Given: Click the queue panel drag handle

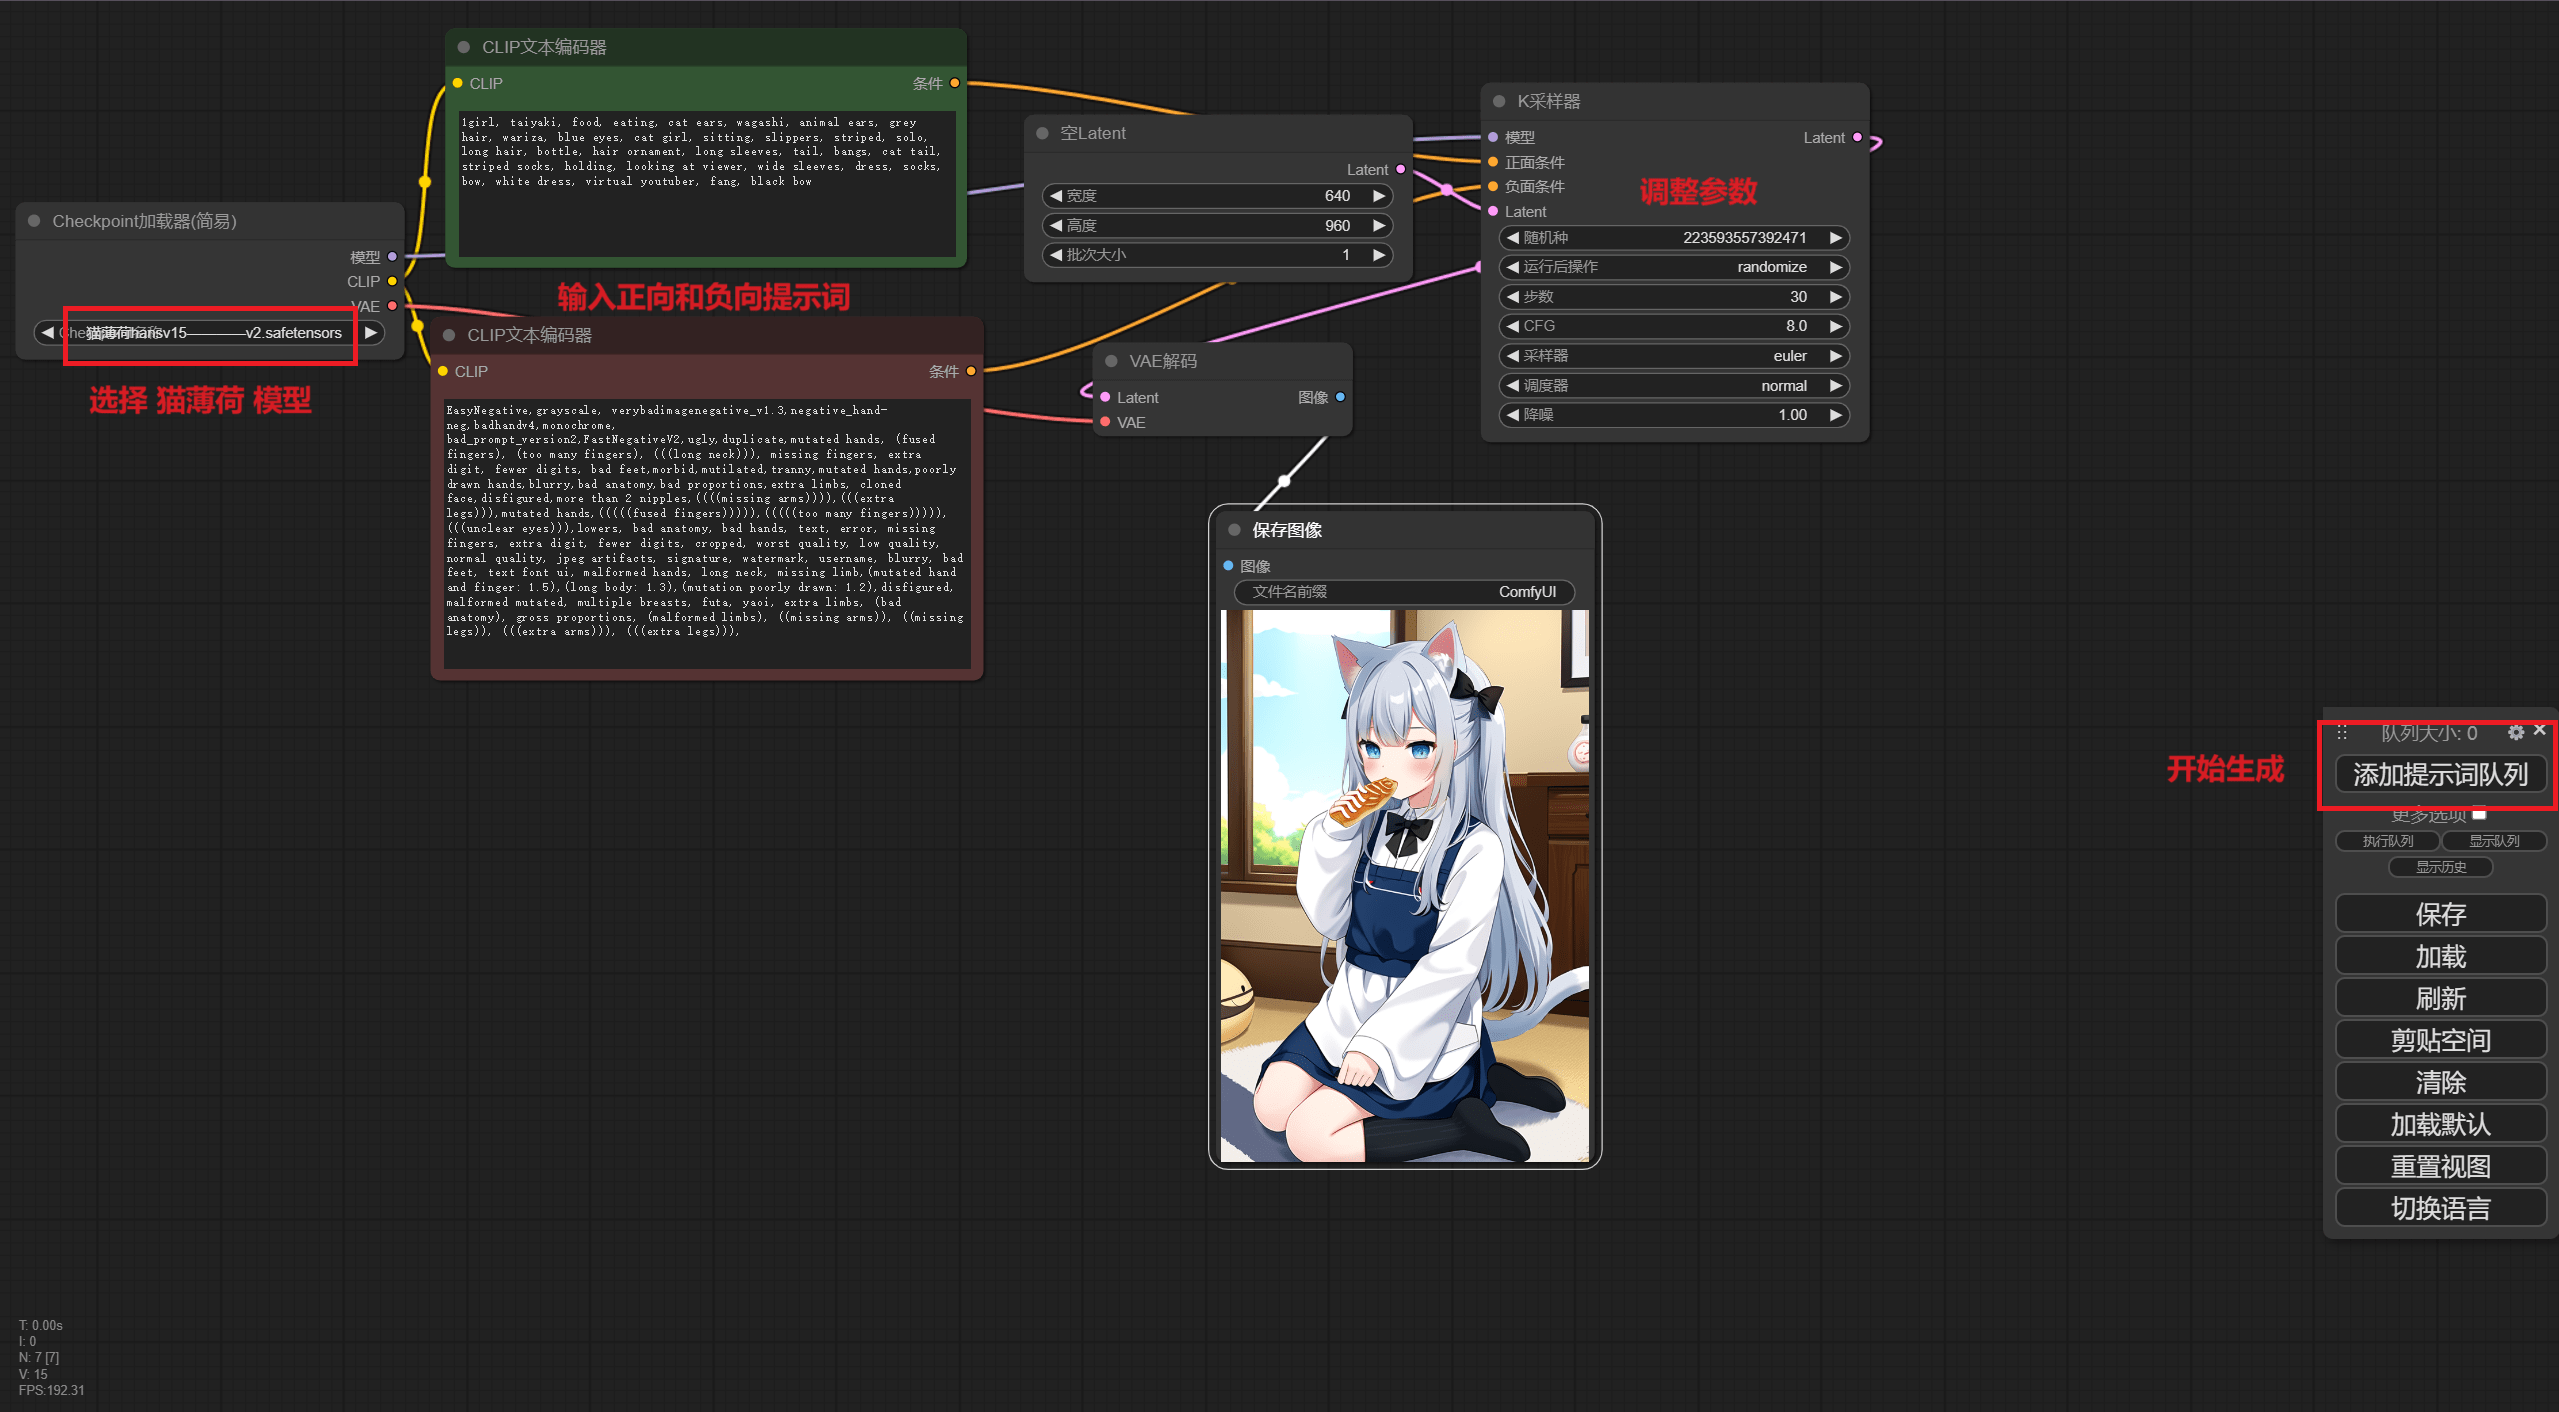Looking at the screenshot, I should coord(2342,733).
